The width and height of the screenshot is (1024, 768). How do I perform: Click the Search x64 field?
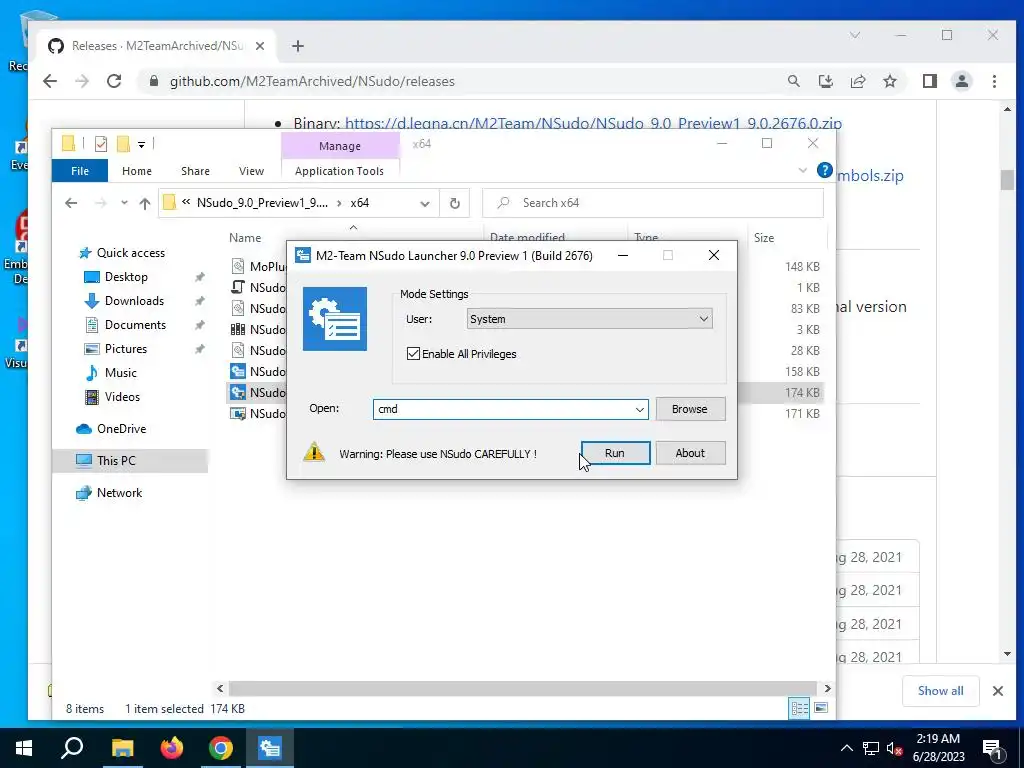(x=653, y=203)
